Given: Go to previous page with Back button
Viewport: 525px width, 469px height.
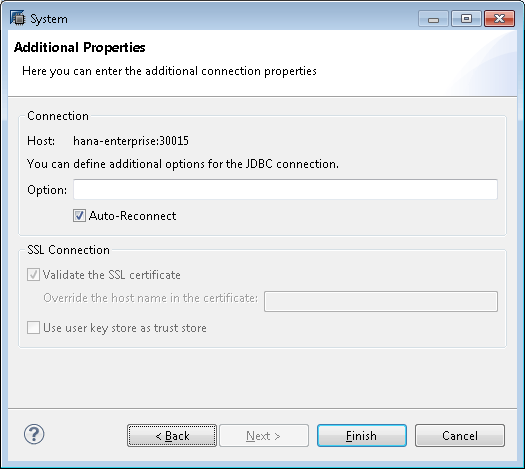Looking at the screenshot, I should click(x=172, y=436).
